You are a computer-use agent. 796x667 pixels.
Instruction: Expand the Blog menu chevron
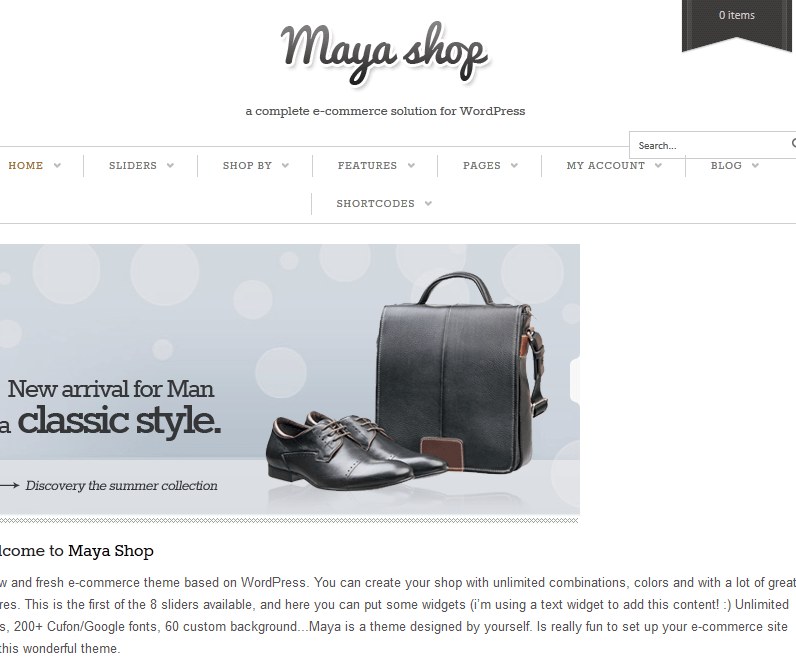click(755, 165)
